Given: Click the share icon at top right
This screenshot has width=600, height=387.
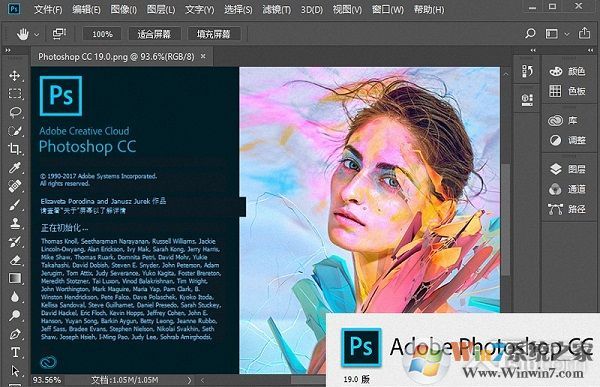Looking at the screenshot, I should (x=584, y=33).
